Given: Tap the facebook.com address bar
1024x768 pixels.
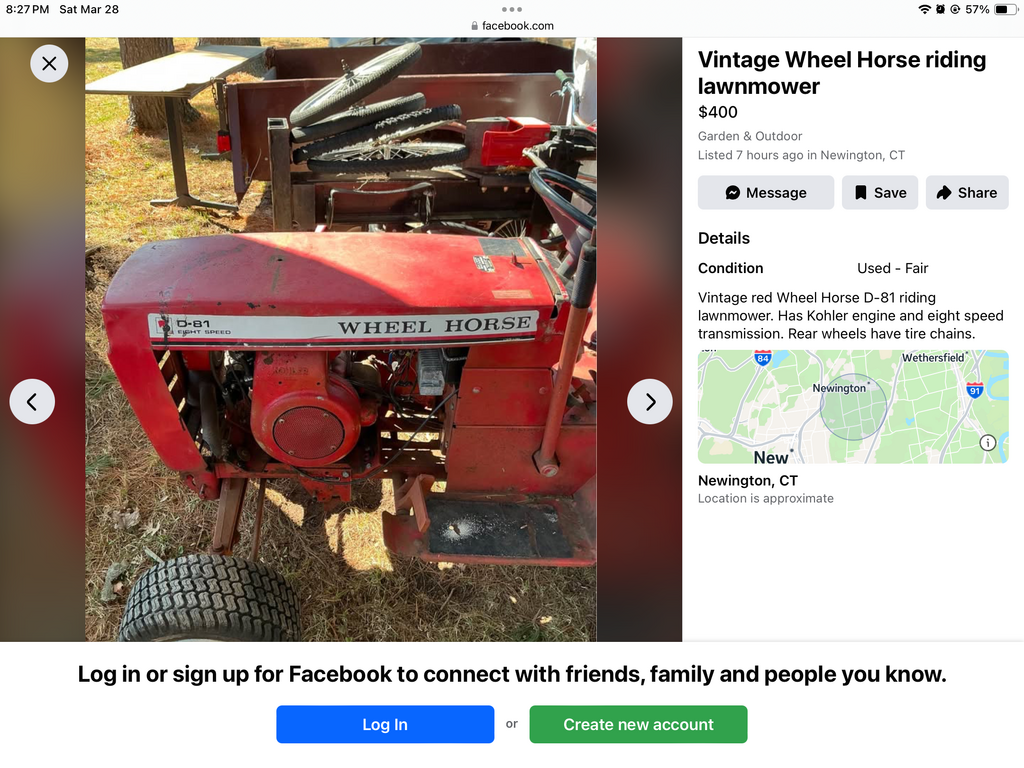Looking at the screenshot, I should 512,26.
